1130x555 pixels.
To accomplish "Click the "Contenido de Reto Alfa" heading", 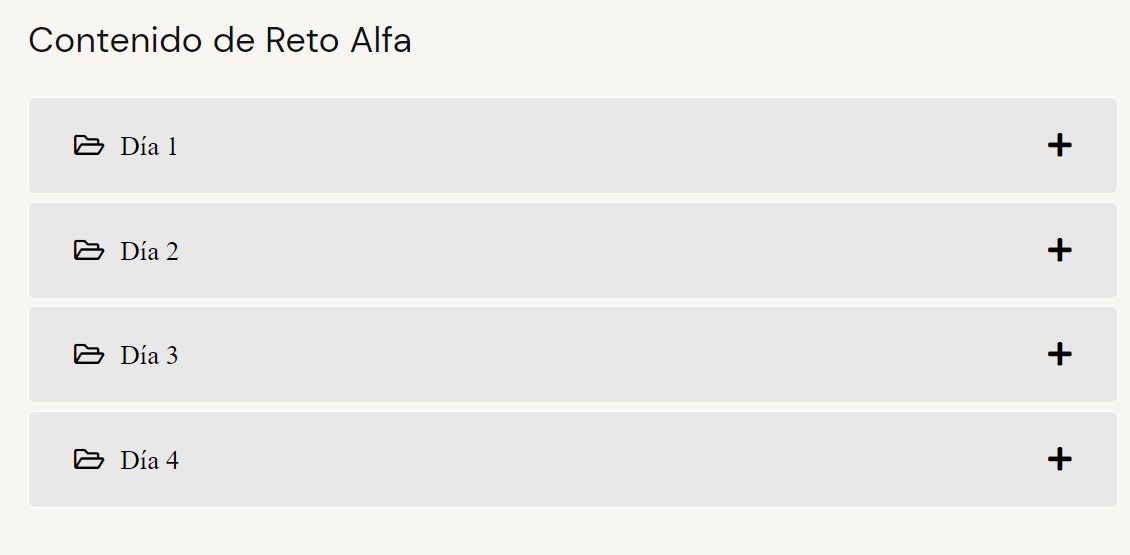I will click(x=220, y=41).
